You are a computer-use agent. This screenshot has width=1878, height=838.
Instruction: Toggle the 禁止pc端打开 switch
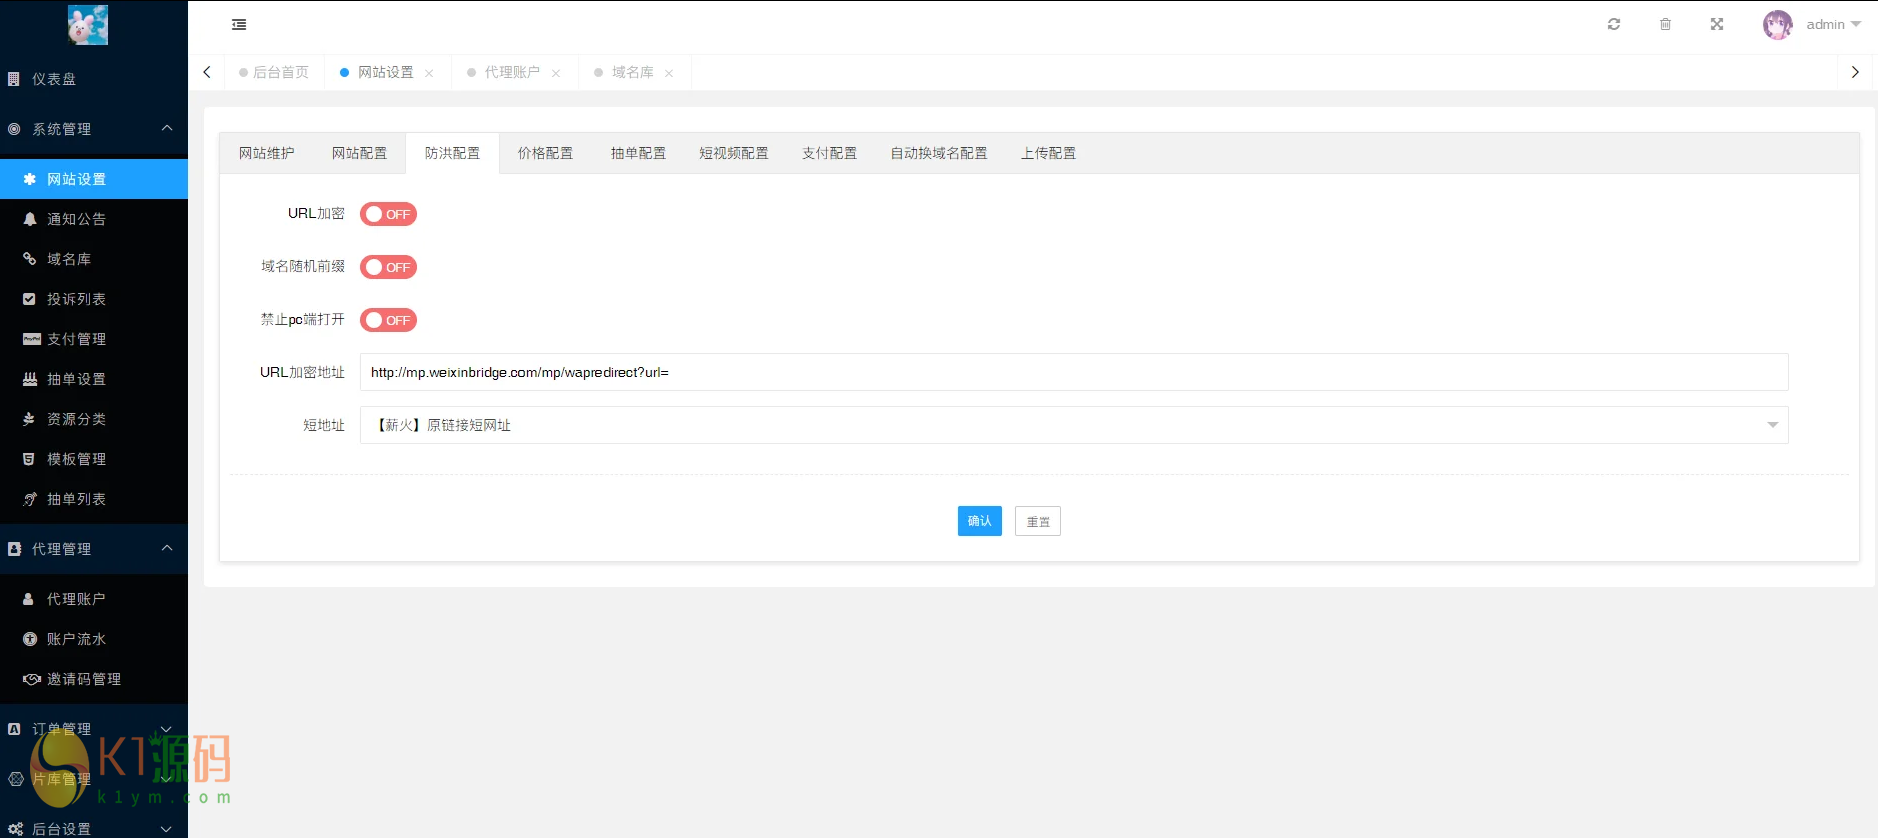[x=388, y=320]
